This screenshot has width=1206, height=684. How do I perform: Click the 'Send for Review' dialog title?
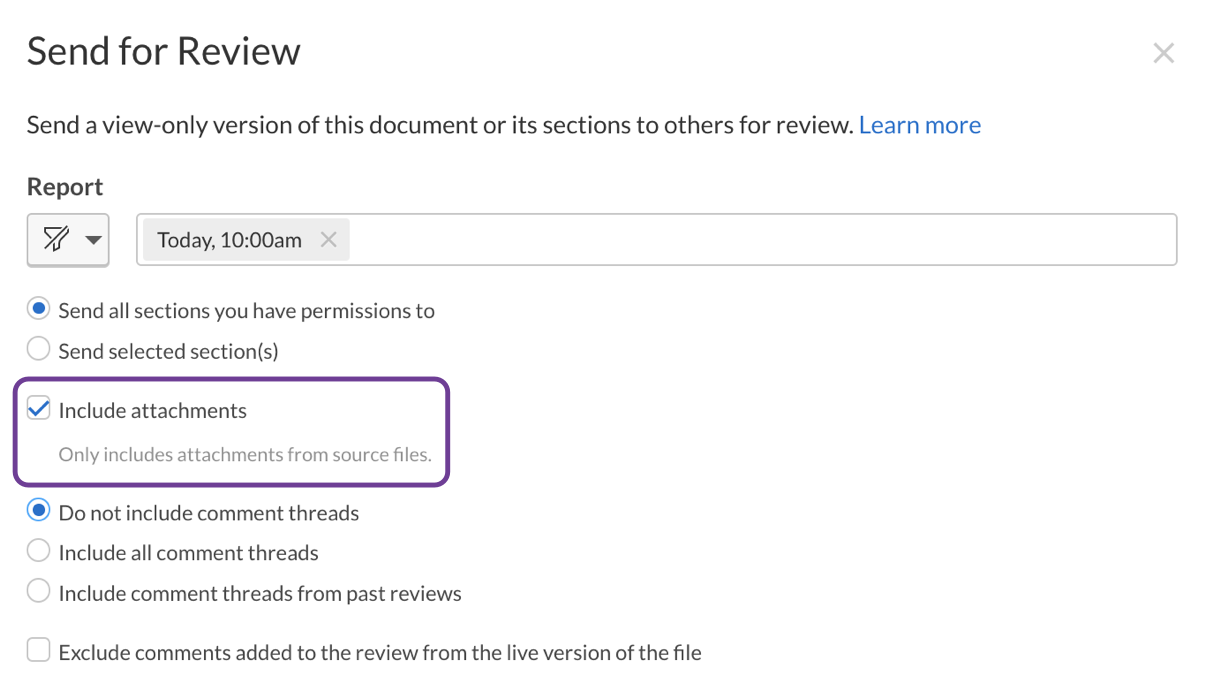[x=163, y=50]
